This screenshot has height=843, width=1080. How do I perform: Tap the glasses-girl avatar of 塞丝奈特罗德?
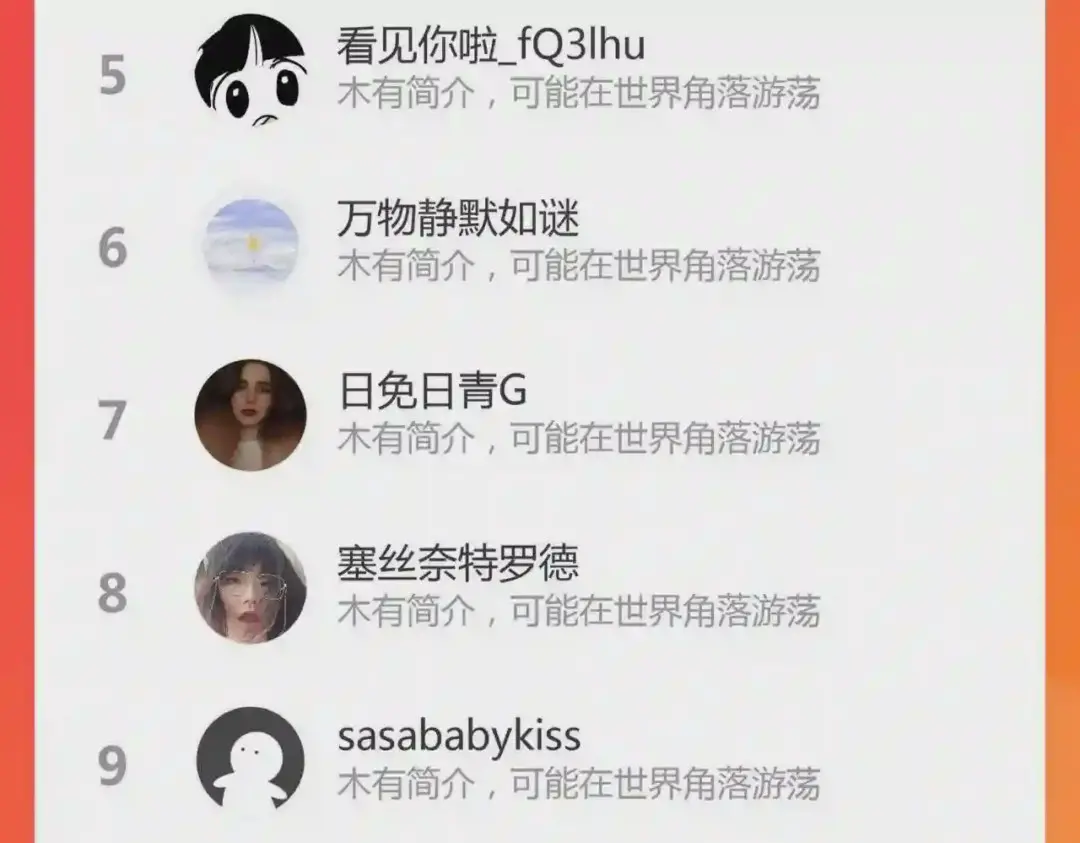click(x=251, y=587)
